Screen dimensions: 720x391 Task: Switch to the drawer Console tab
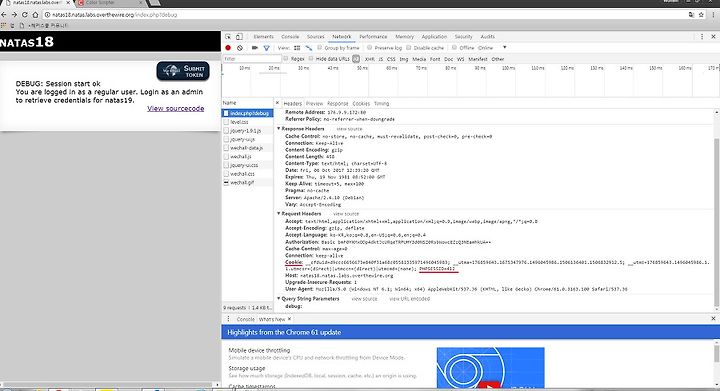[245, 319]
